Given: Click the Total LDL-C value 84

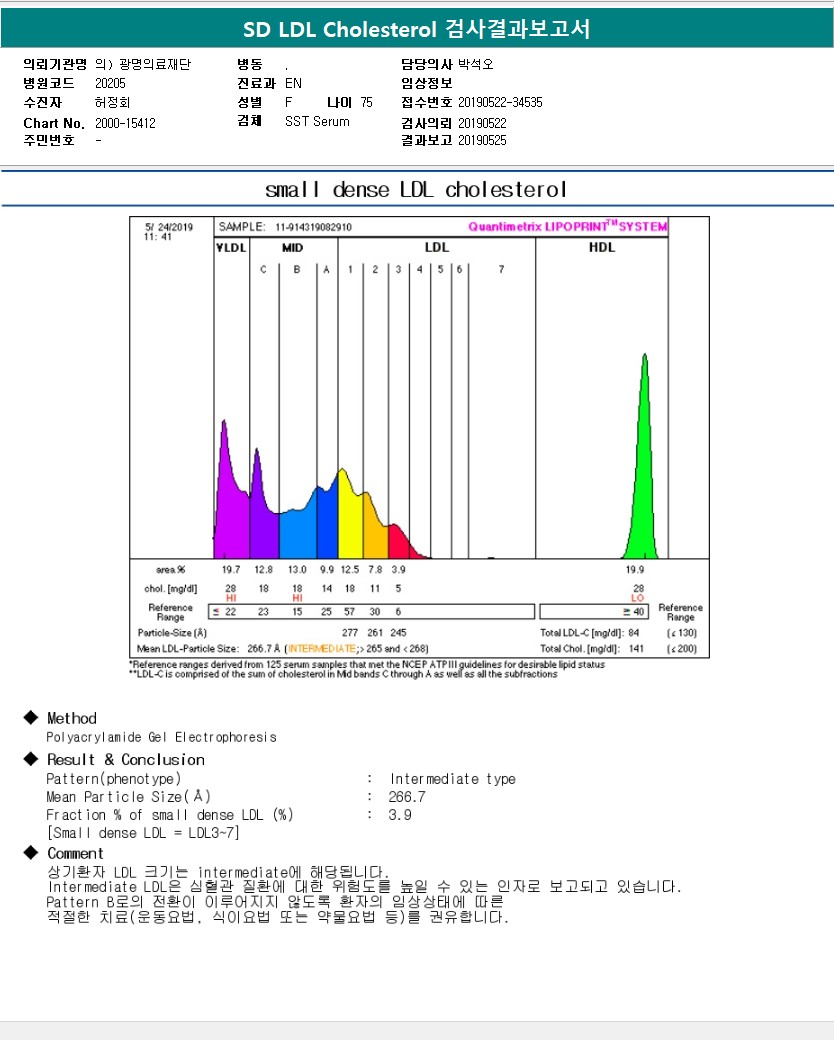Looking at the screenshot, I should pyautogui.click(x=633, y=633).
